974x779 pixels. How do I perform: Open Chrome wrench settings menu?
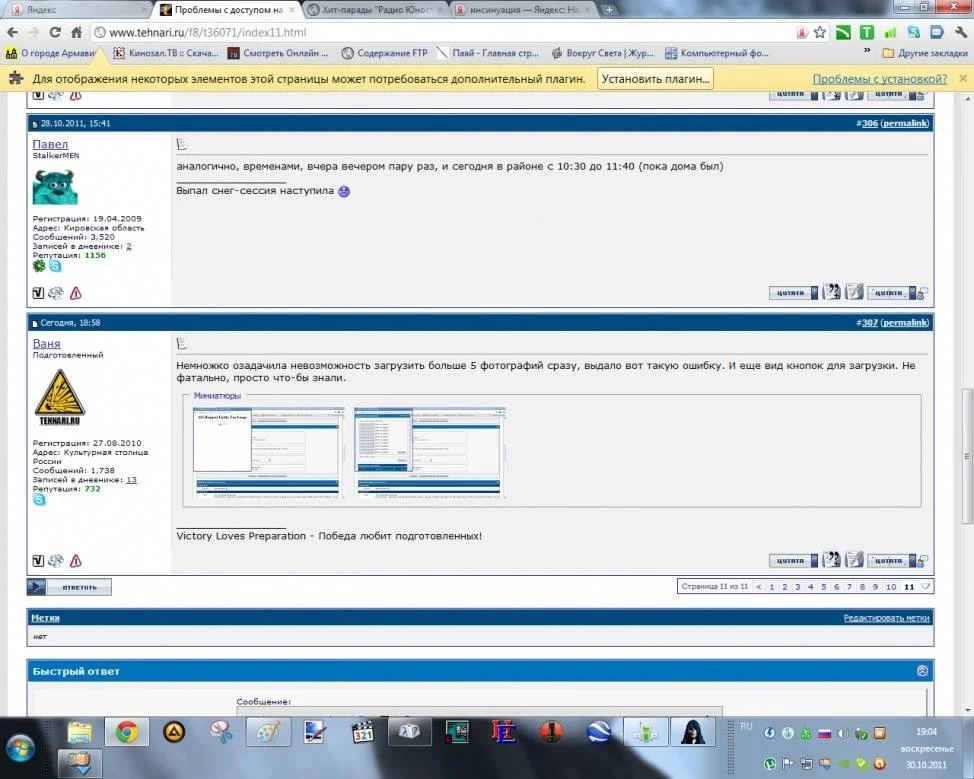[x=960, y=32]
